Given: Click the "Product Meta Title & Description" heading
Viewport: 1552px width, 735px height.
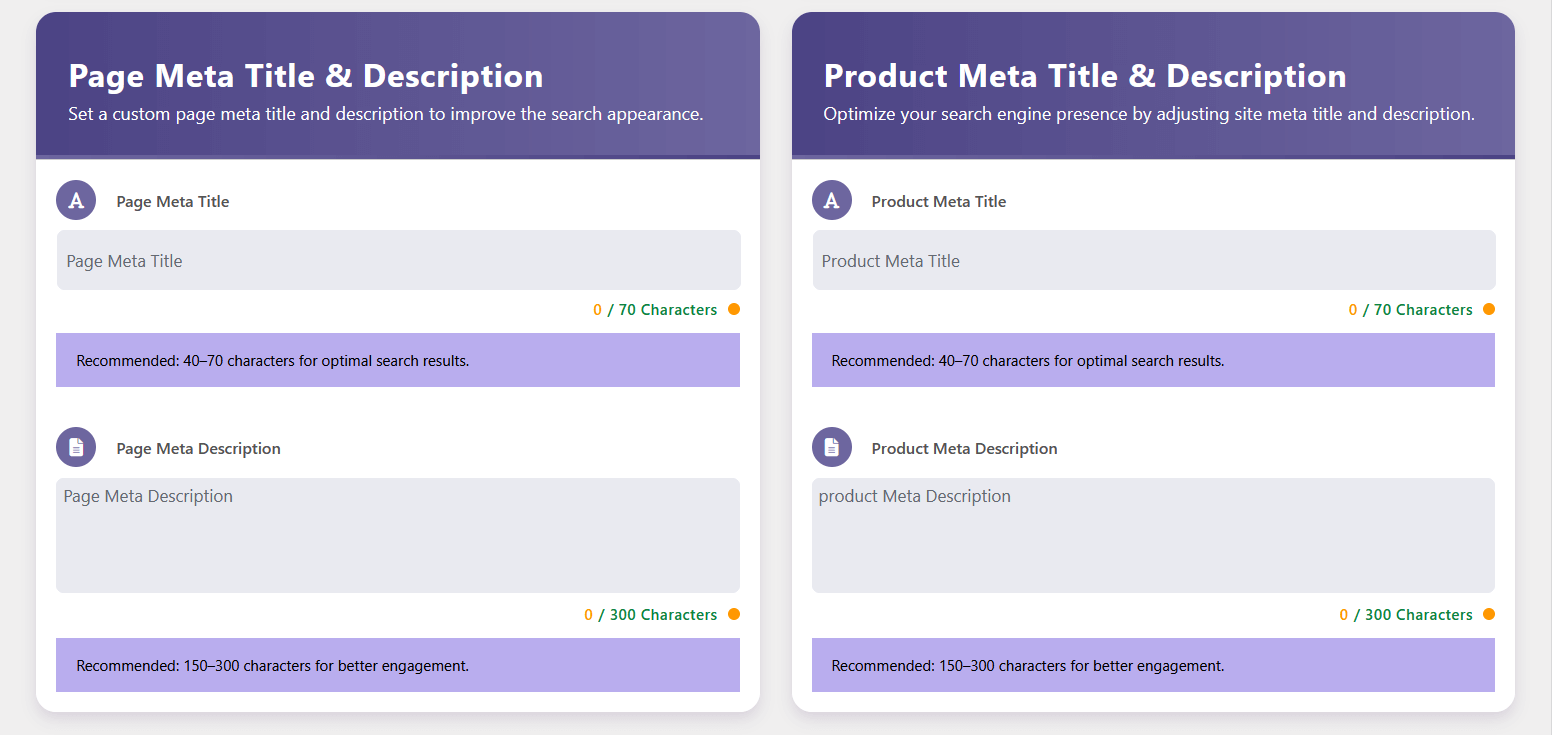Looking at the screenshot, I should pos(1085,76).
